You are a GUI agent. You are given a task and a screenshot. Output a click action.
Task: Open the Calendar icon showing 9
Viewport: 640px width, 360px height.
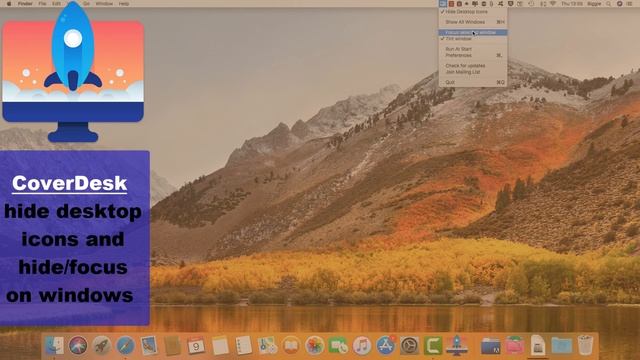196,345
